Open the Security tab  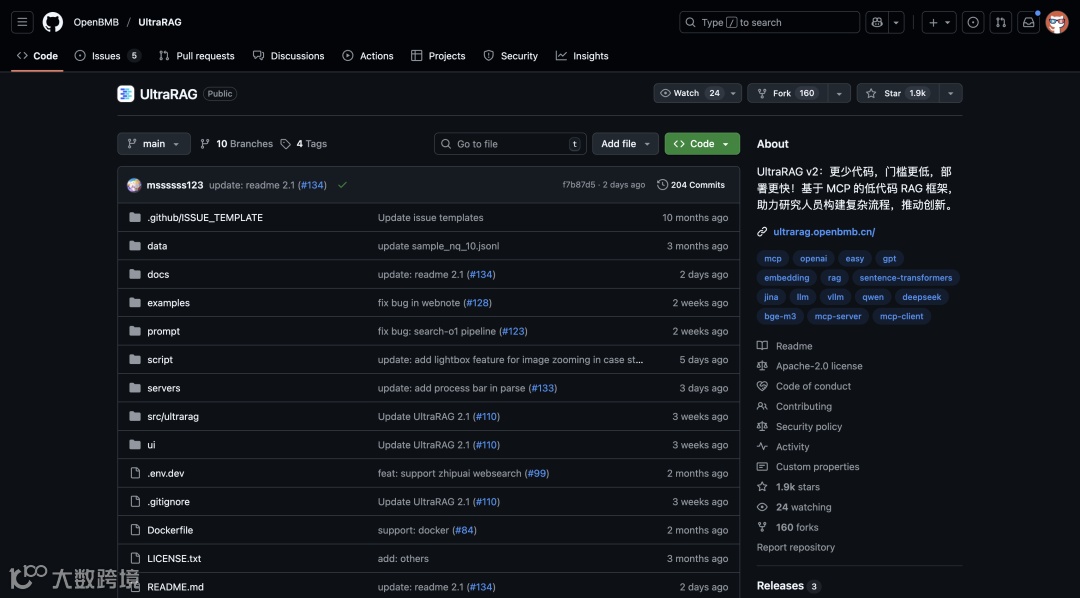(x=510, y=56)
